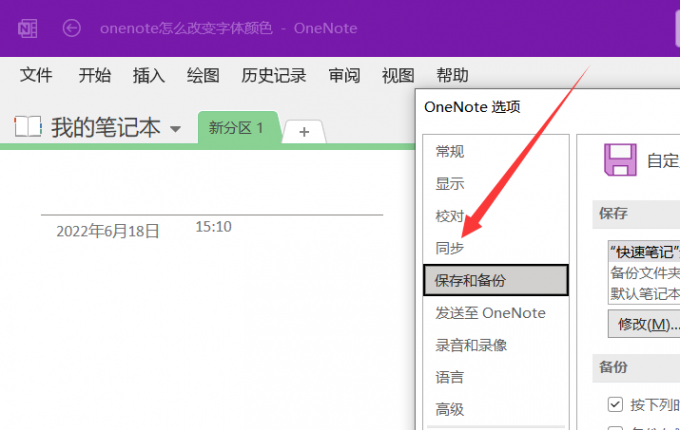Click the notebook icon beside 我的笔记本
Viewport: 680px width, 430px height.
(28, 126)
